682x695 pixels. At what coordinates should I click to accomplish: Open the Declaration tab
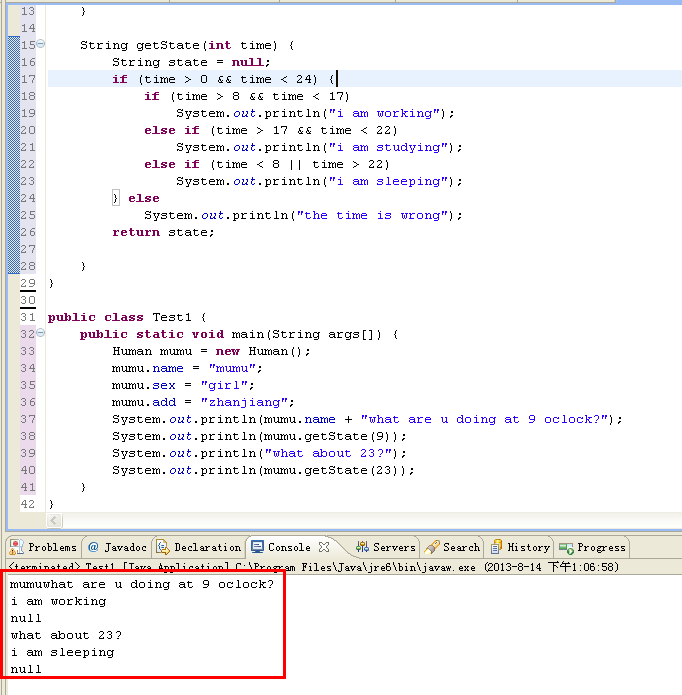coord(199,547)
